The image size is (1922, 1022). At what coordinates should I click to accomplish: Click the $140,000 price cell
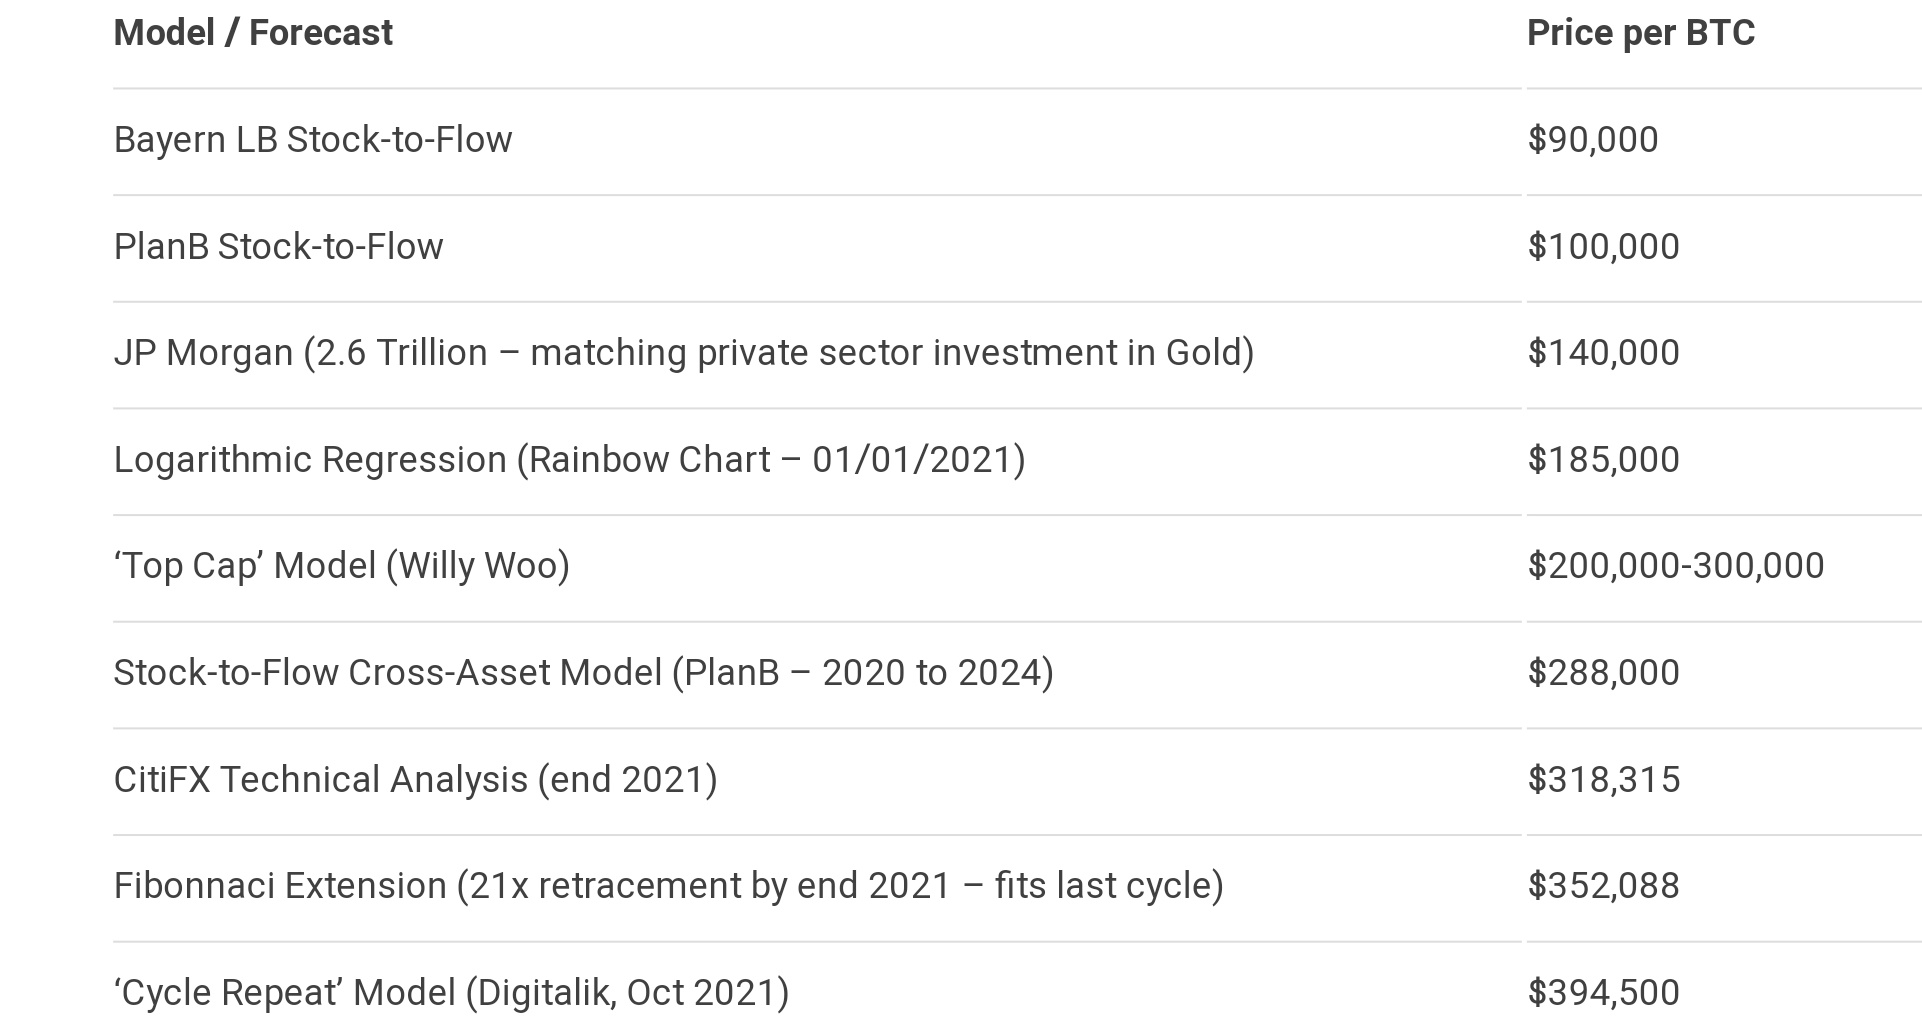pos(1603,353)
